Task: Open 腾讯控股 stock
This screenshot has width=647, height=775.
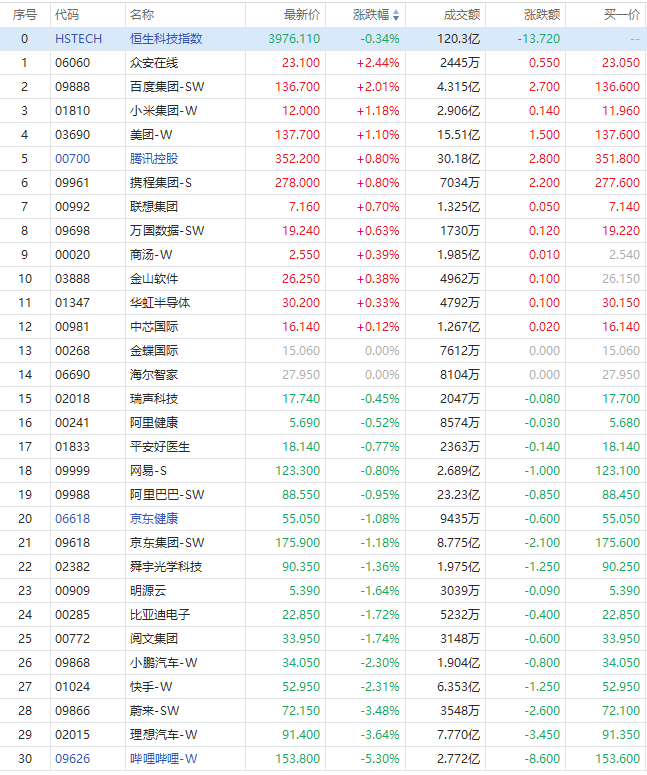Action: click(154, 159)
